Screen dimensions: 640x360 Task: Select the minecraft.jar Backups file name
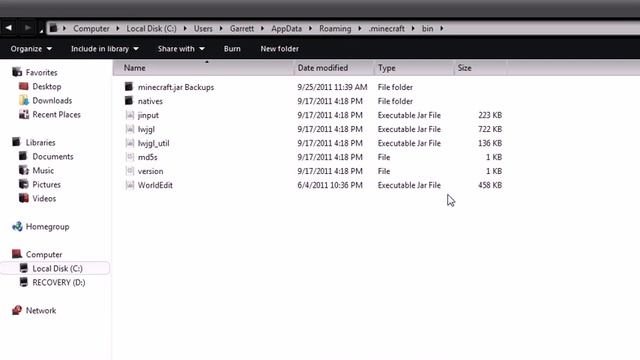click(x=176, y=87)
